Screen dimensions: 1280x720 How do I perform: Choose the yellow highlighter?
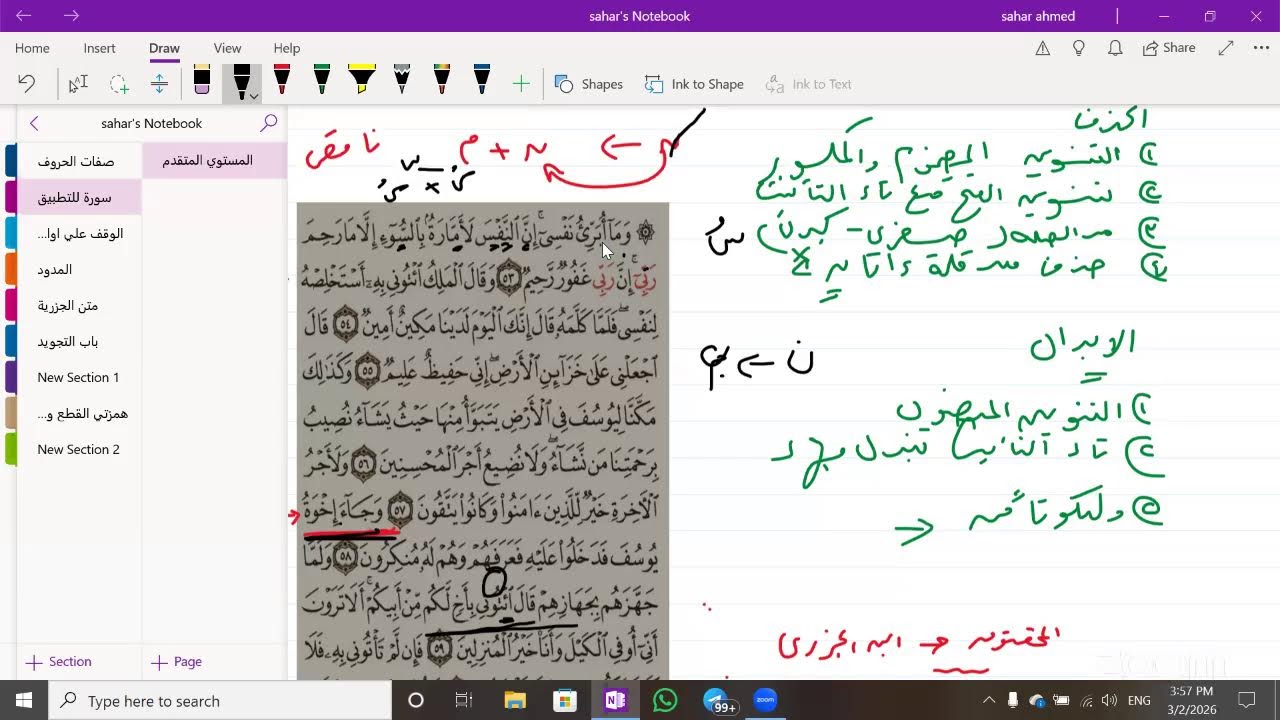coord(362,81)
